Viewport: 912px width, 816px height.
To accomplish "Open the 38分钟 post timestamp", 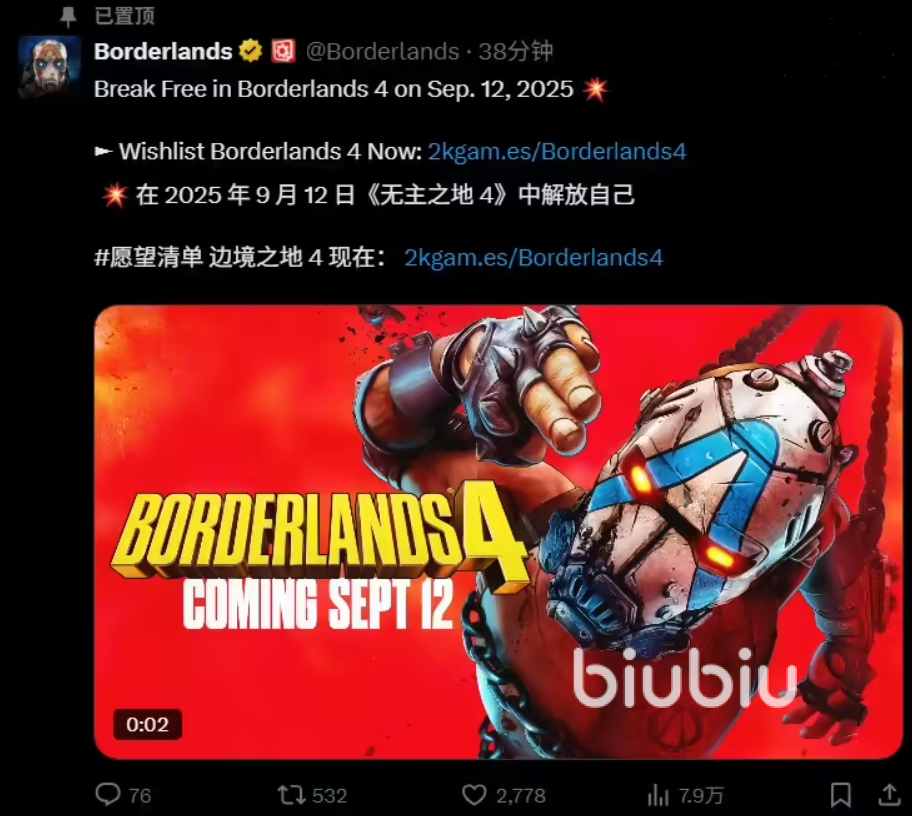I will (x=515, y=52).
